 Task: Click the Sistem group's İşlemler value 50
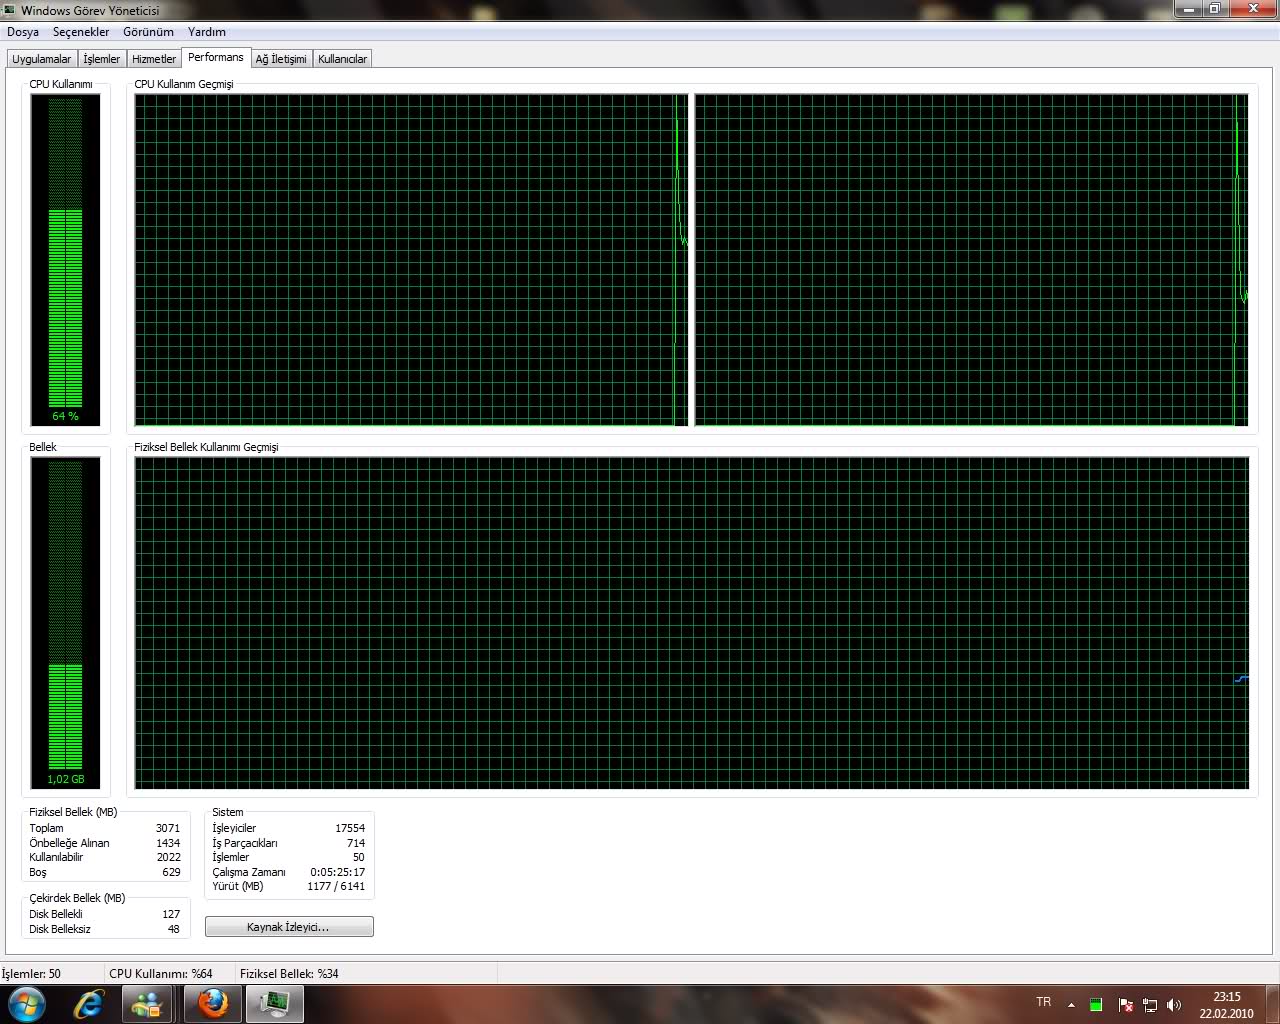coord(359,857)
